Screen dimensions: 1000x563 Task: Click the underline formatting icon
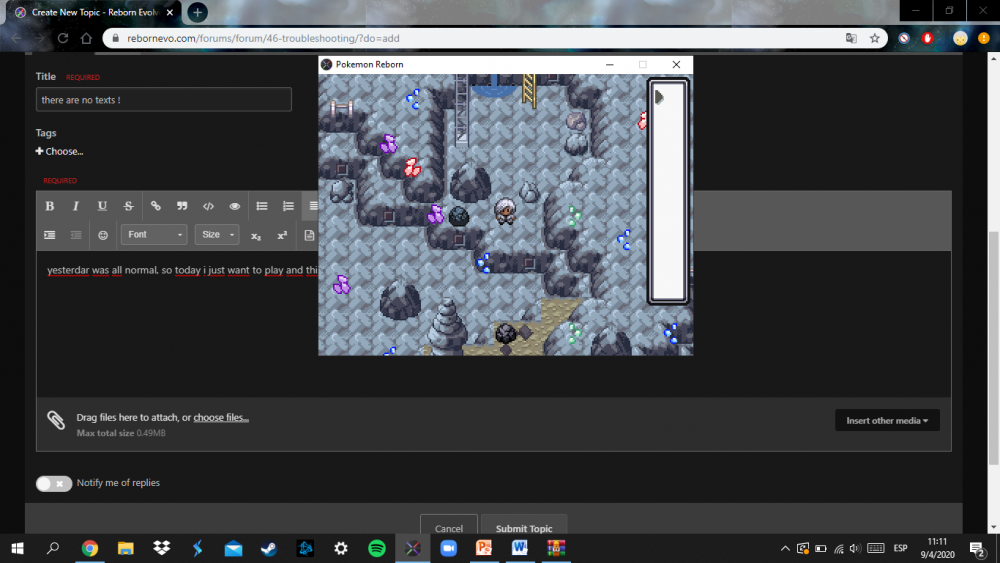tap(102, 206)
